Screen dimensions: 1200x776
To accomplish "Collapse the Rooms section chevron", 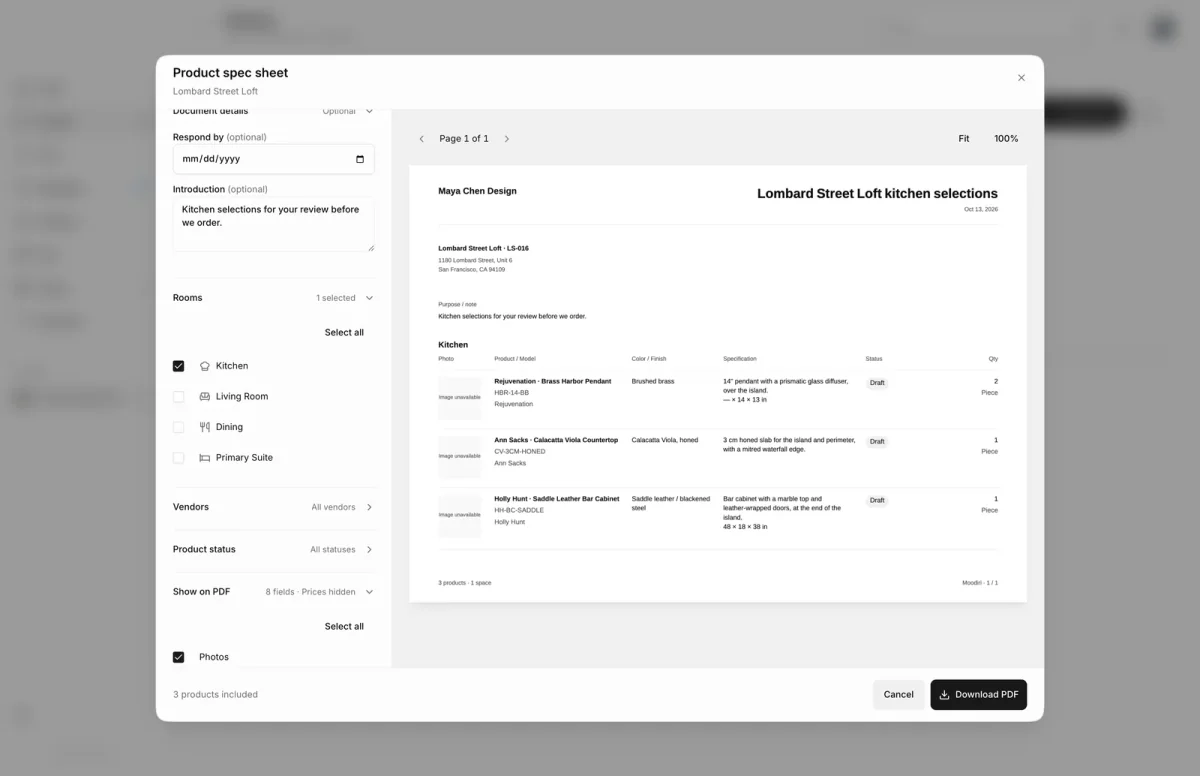I will click(369, 298).
